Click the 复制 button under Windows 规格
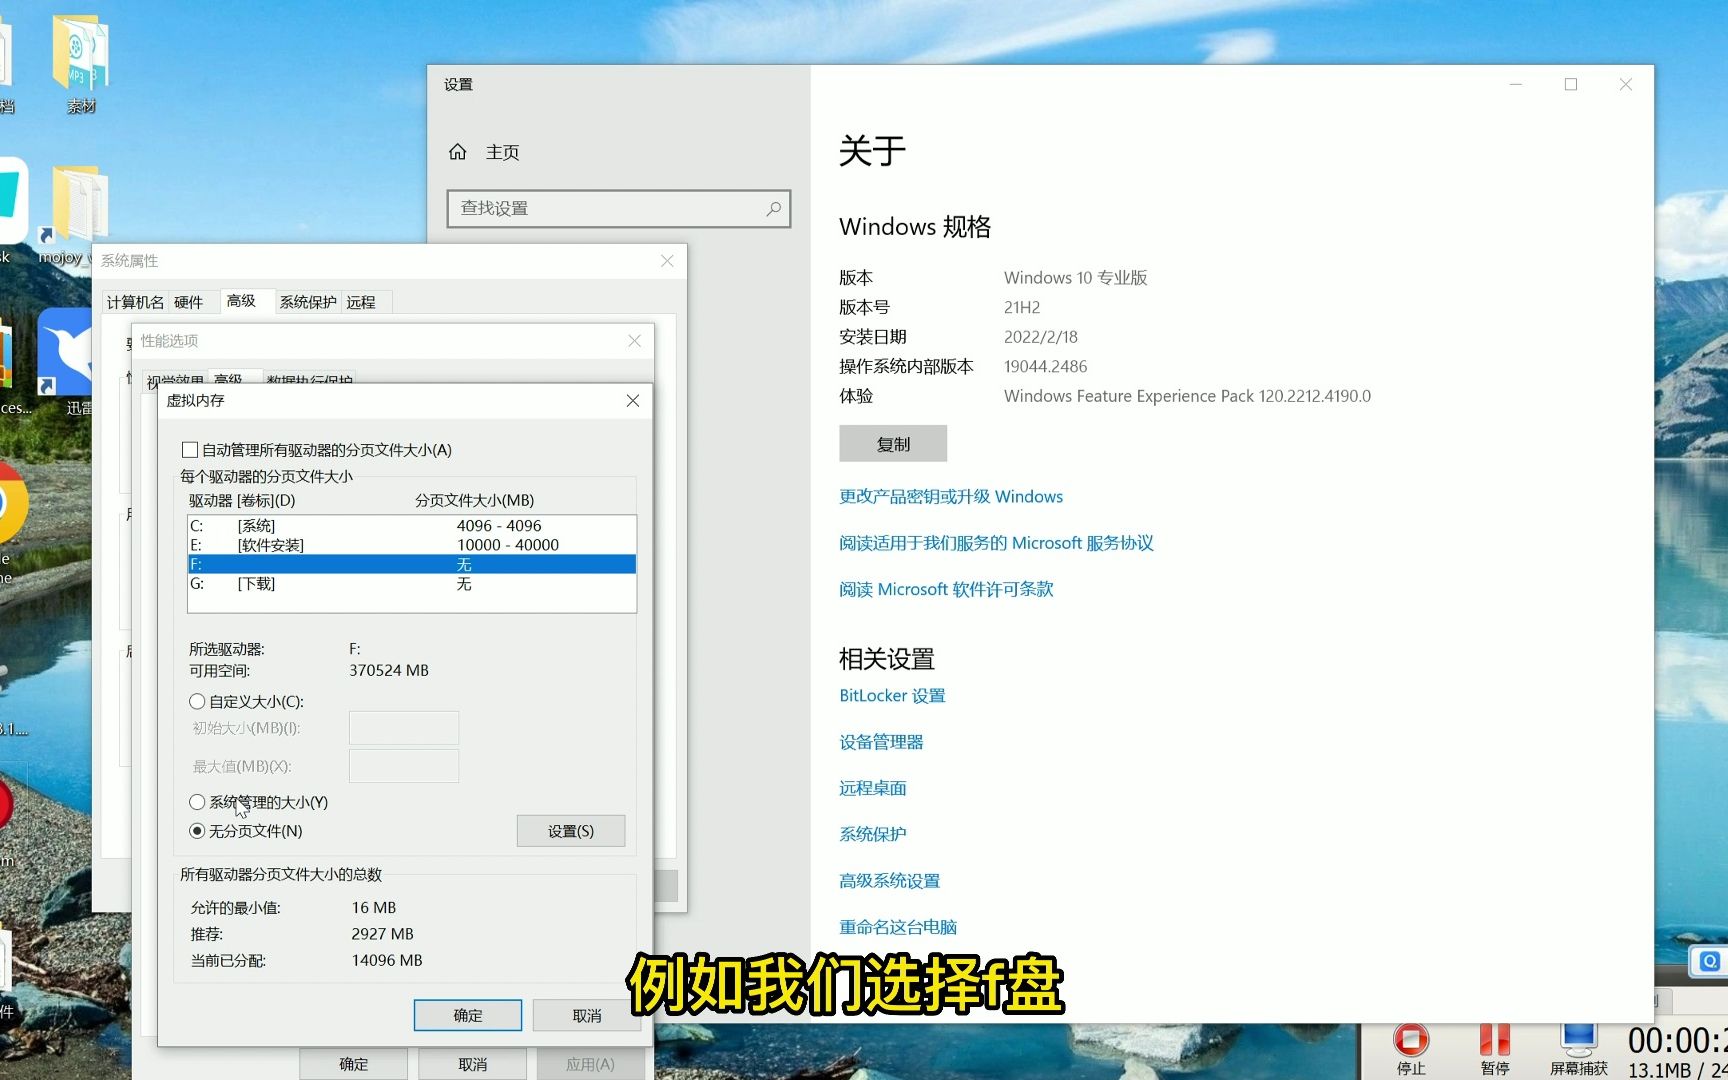Screen dimensions: 1728x1080 (892, 443)
